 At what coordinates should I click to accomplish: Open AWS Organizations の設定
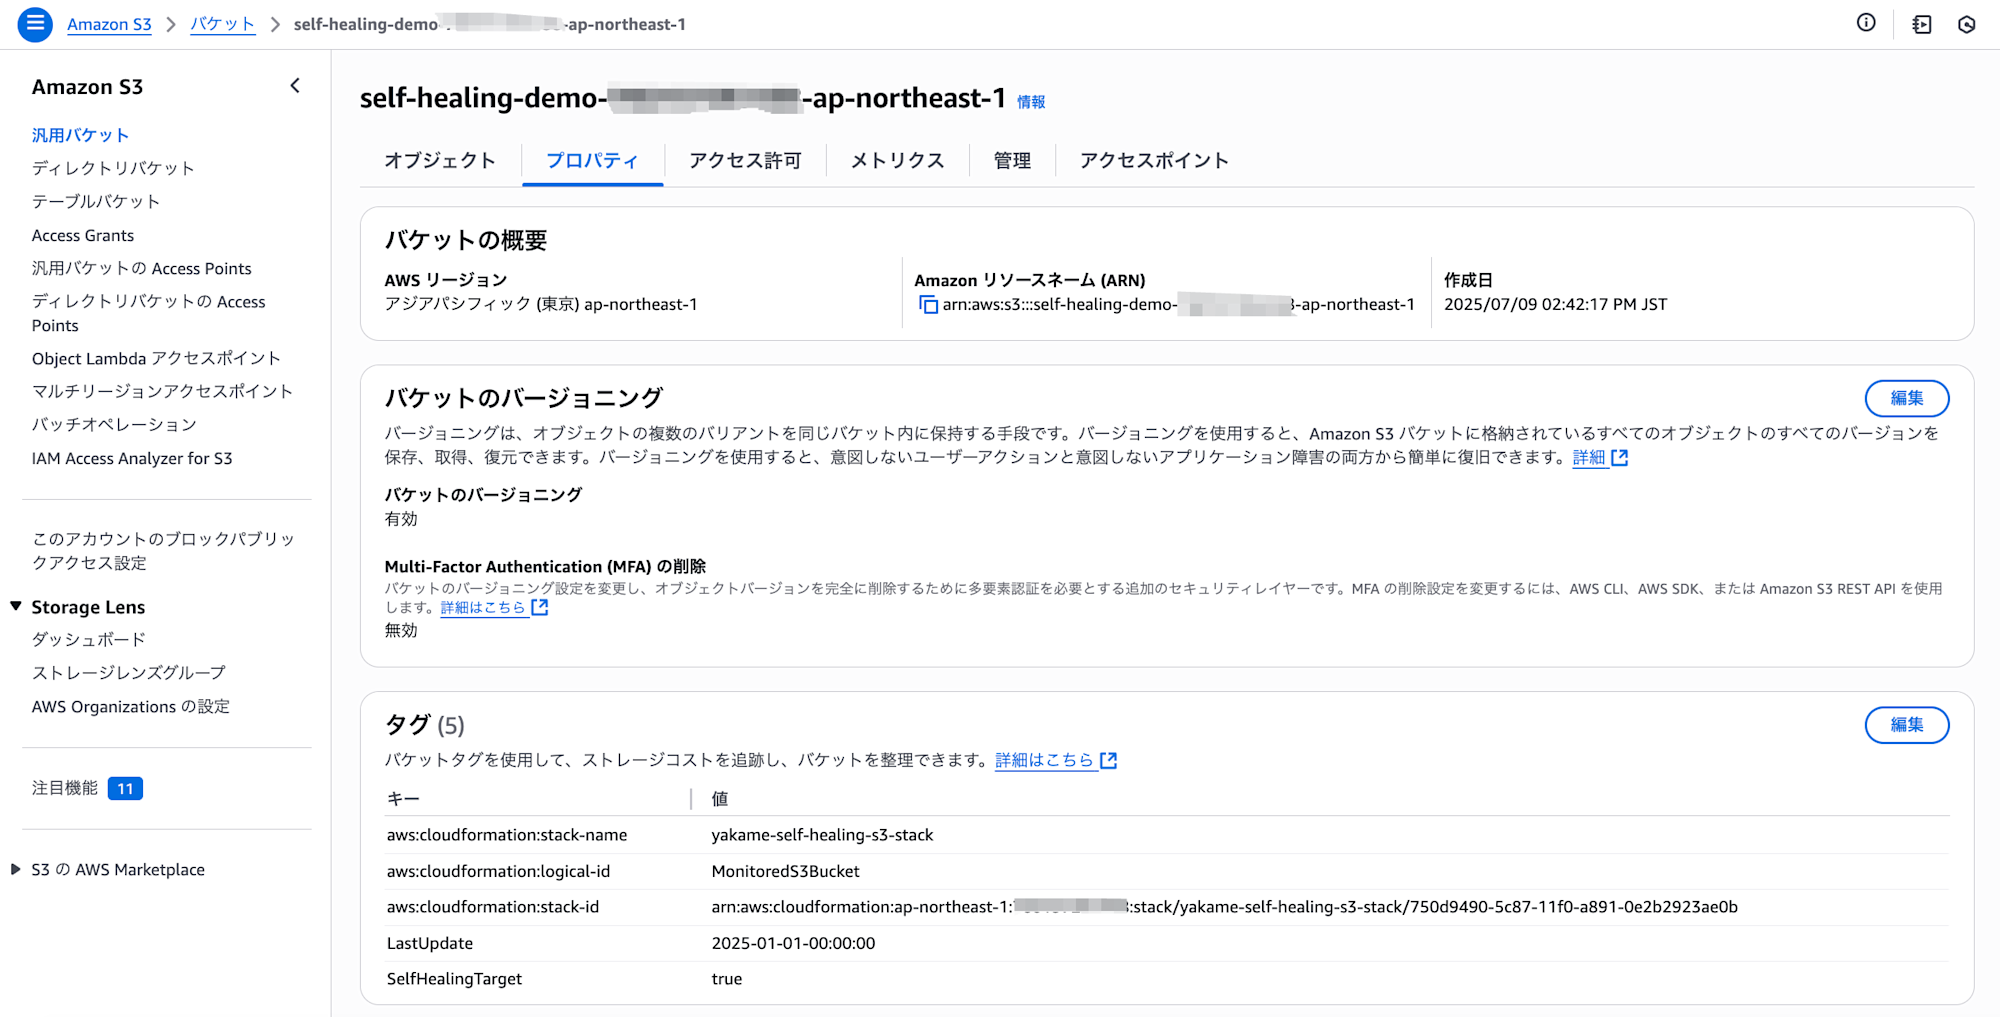[x=131, y=706]
